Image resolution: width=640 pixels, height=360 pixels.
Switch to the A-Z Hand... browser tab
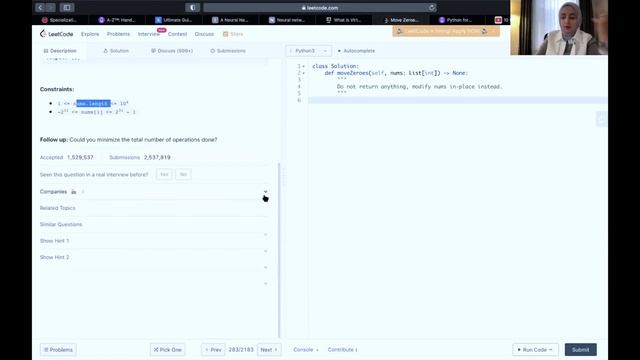117,20
